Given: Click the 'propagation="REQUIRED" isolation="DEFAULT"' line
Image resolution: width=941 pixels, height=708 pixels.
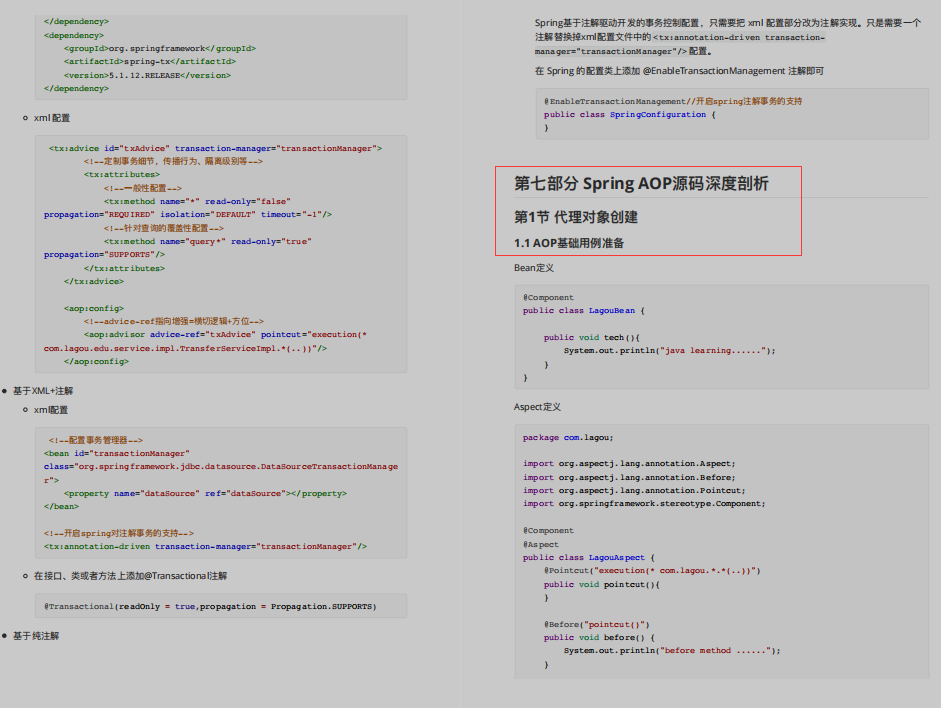Looking at the screenshot, I should (x=188, y=214).
